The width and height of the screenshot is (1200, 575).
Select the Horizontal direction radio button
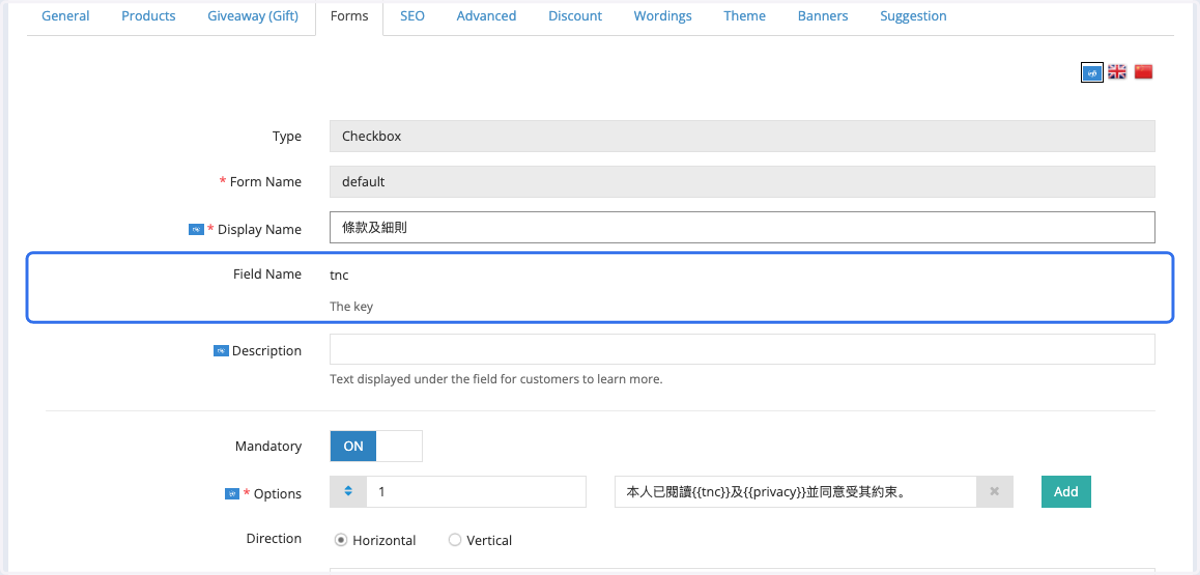(x=341, y=540)
